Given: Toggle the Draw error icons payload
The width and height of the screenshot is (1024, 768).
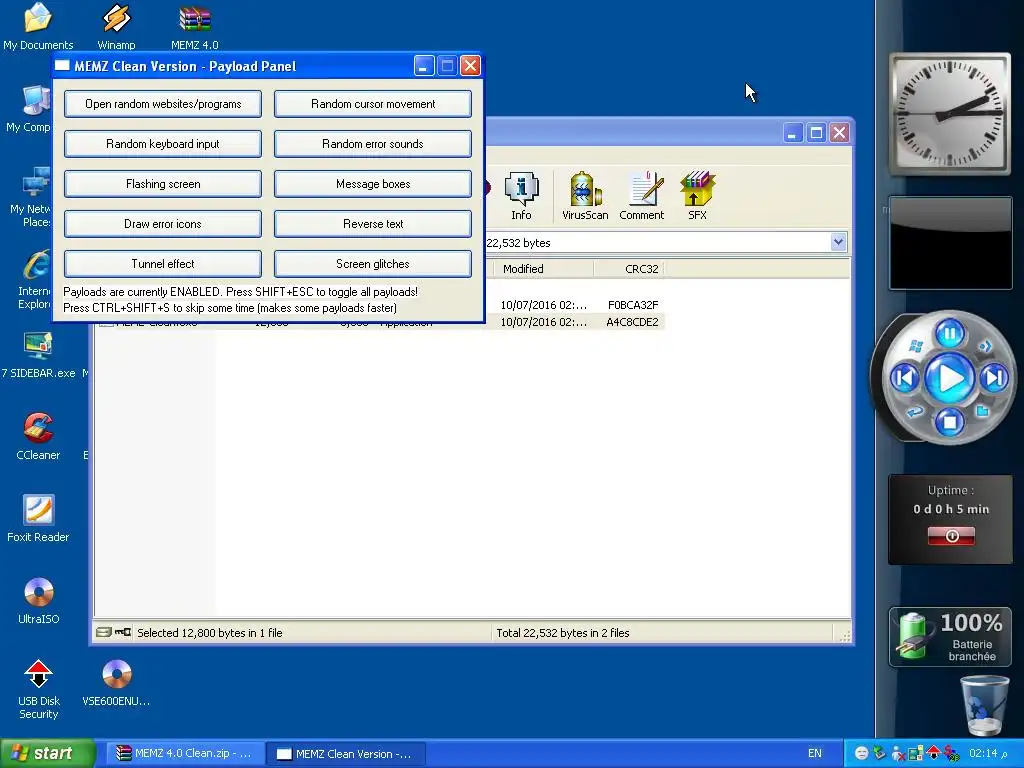Looking at the screenshot, I should [x=163, y=224].
